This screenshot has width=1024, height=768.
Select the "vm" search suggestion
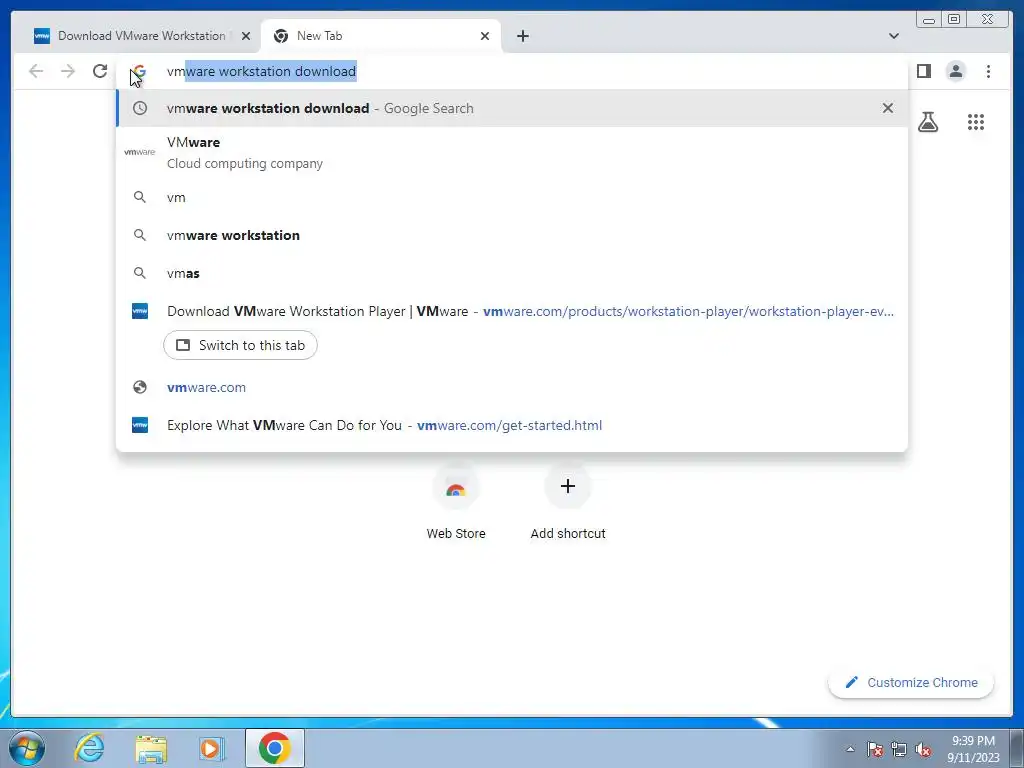(512, 197)
